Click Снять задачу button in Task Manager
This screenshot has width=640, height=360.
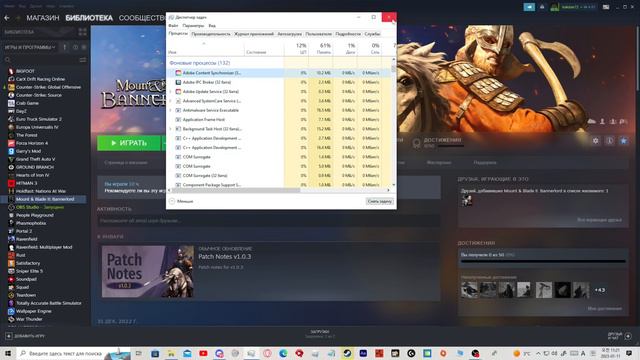380,201
